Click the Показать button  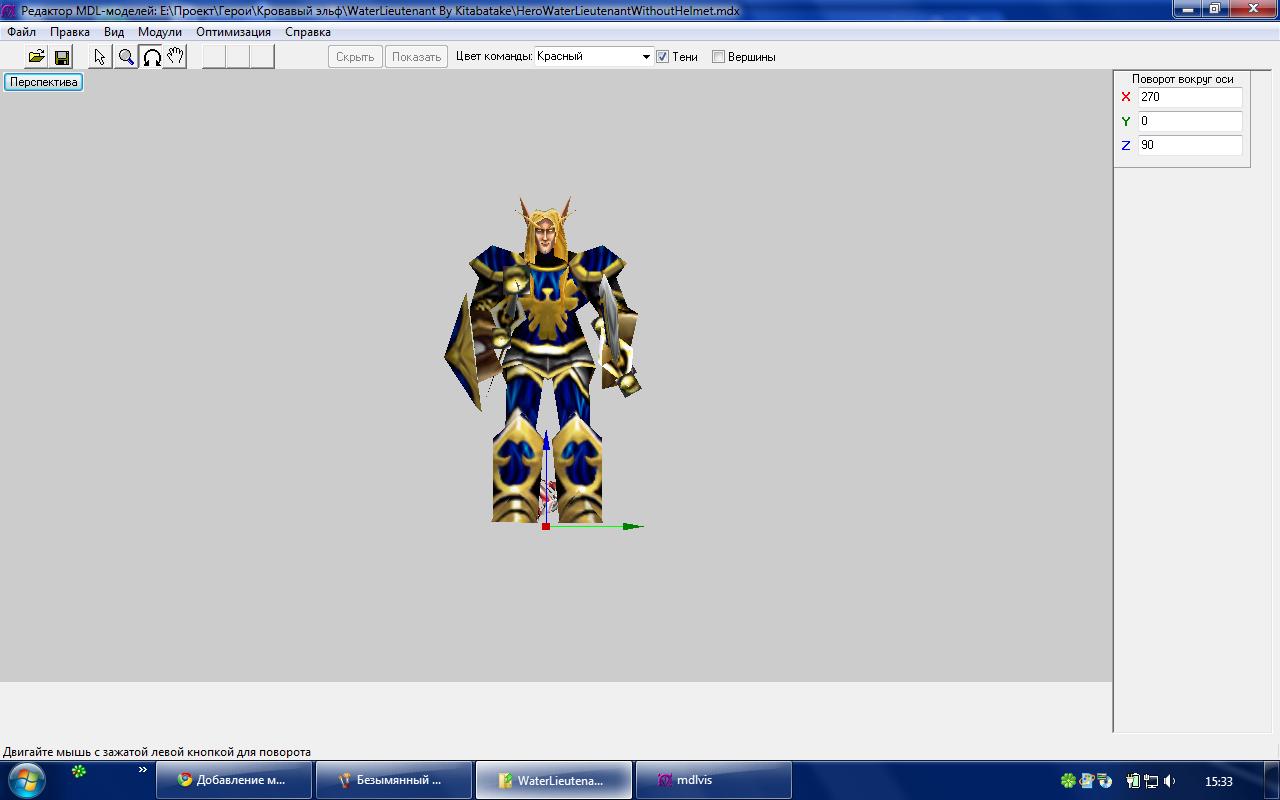click(x=417, y=57)
